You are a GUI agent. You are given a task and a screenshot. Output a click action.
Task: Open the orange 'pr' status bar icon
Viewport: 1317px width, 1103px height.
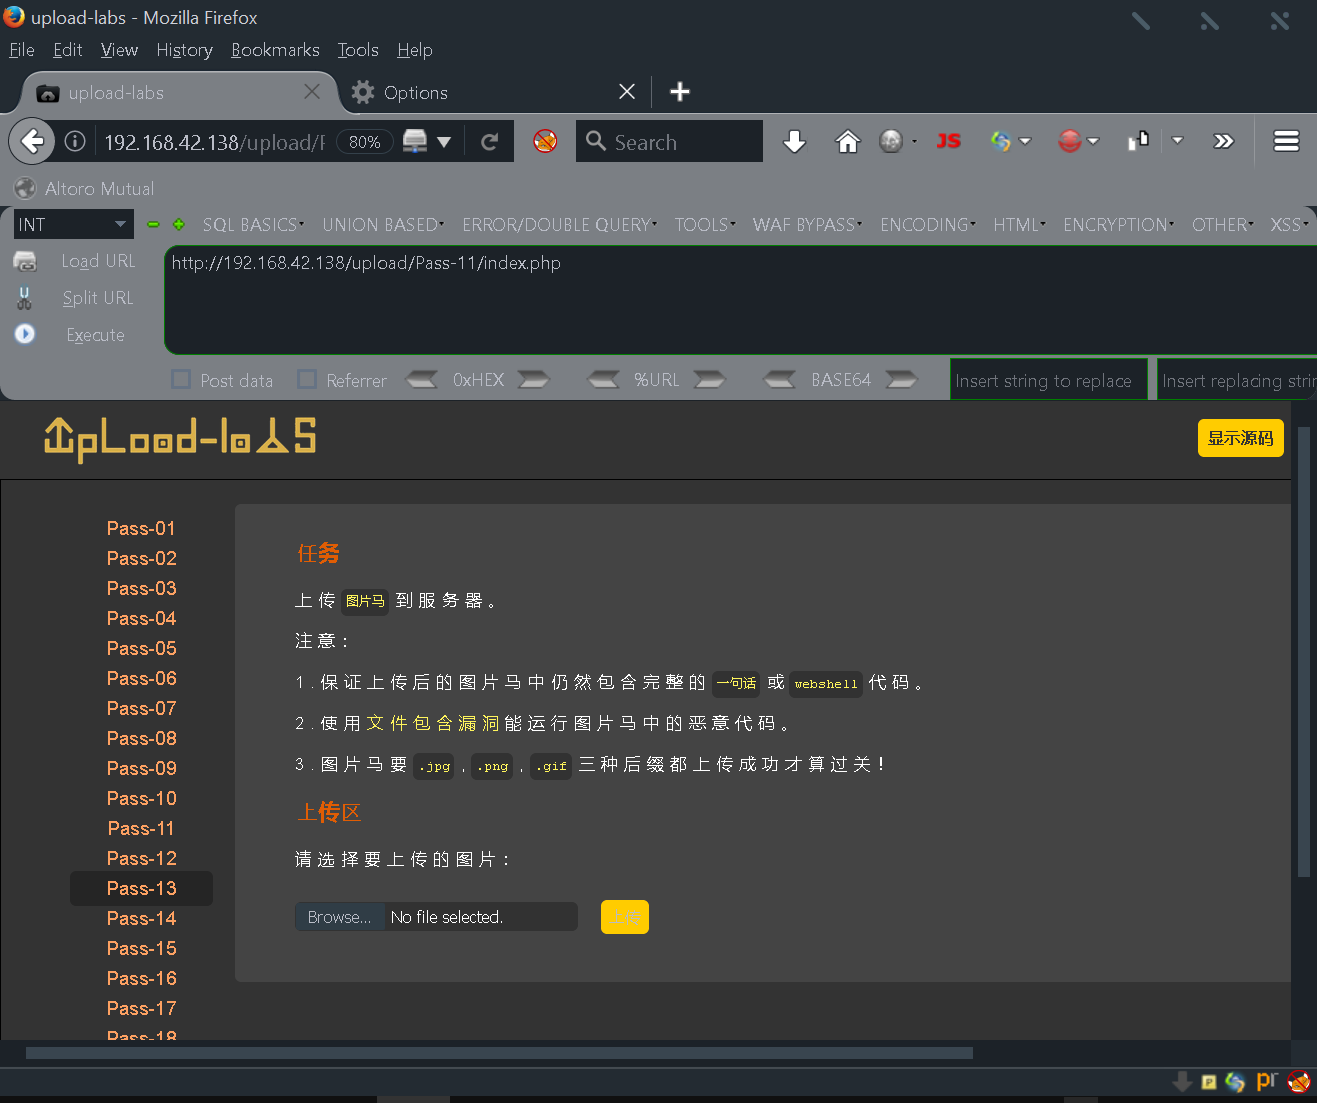coord(1267,1081)
